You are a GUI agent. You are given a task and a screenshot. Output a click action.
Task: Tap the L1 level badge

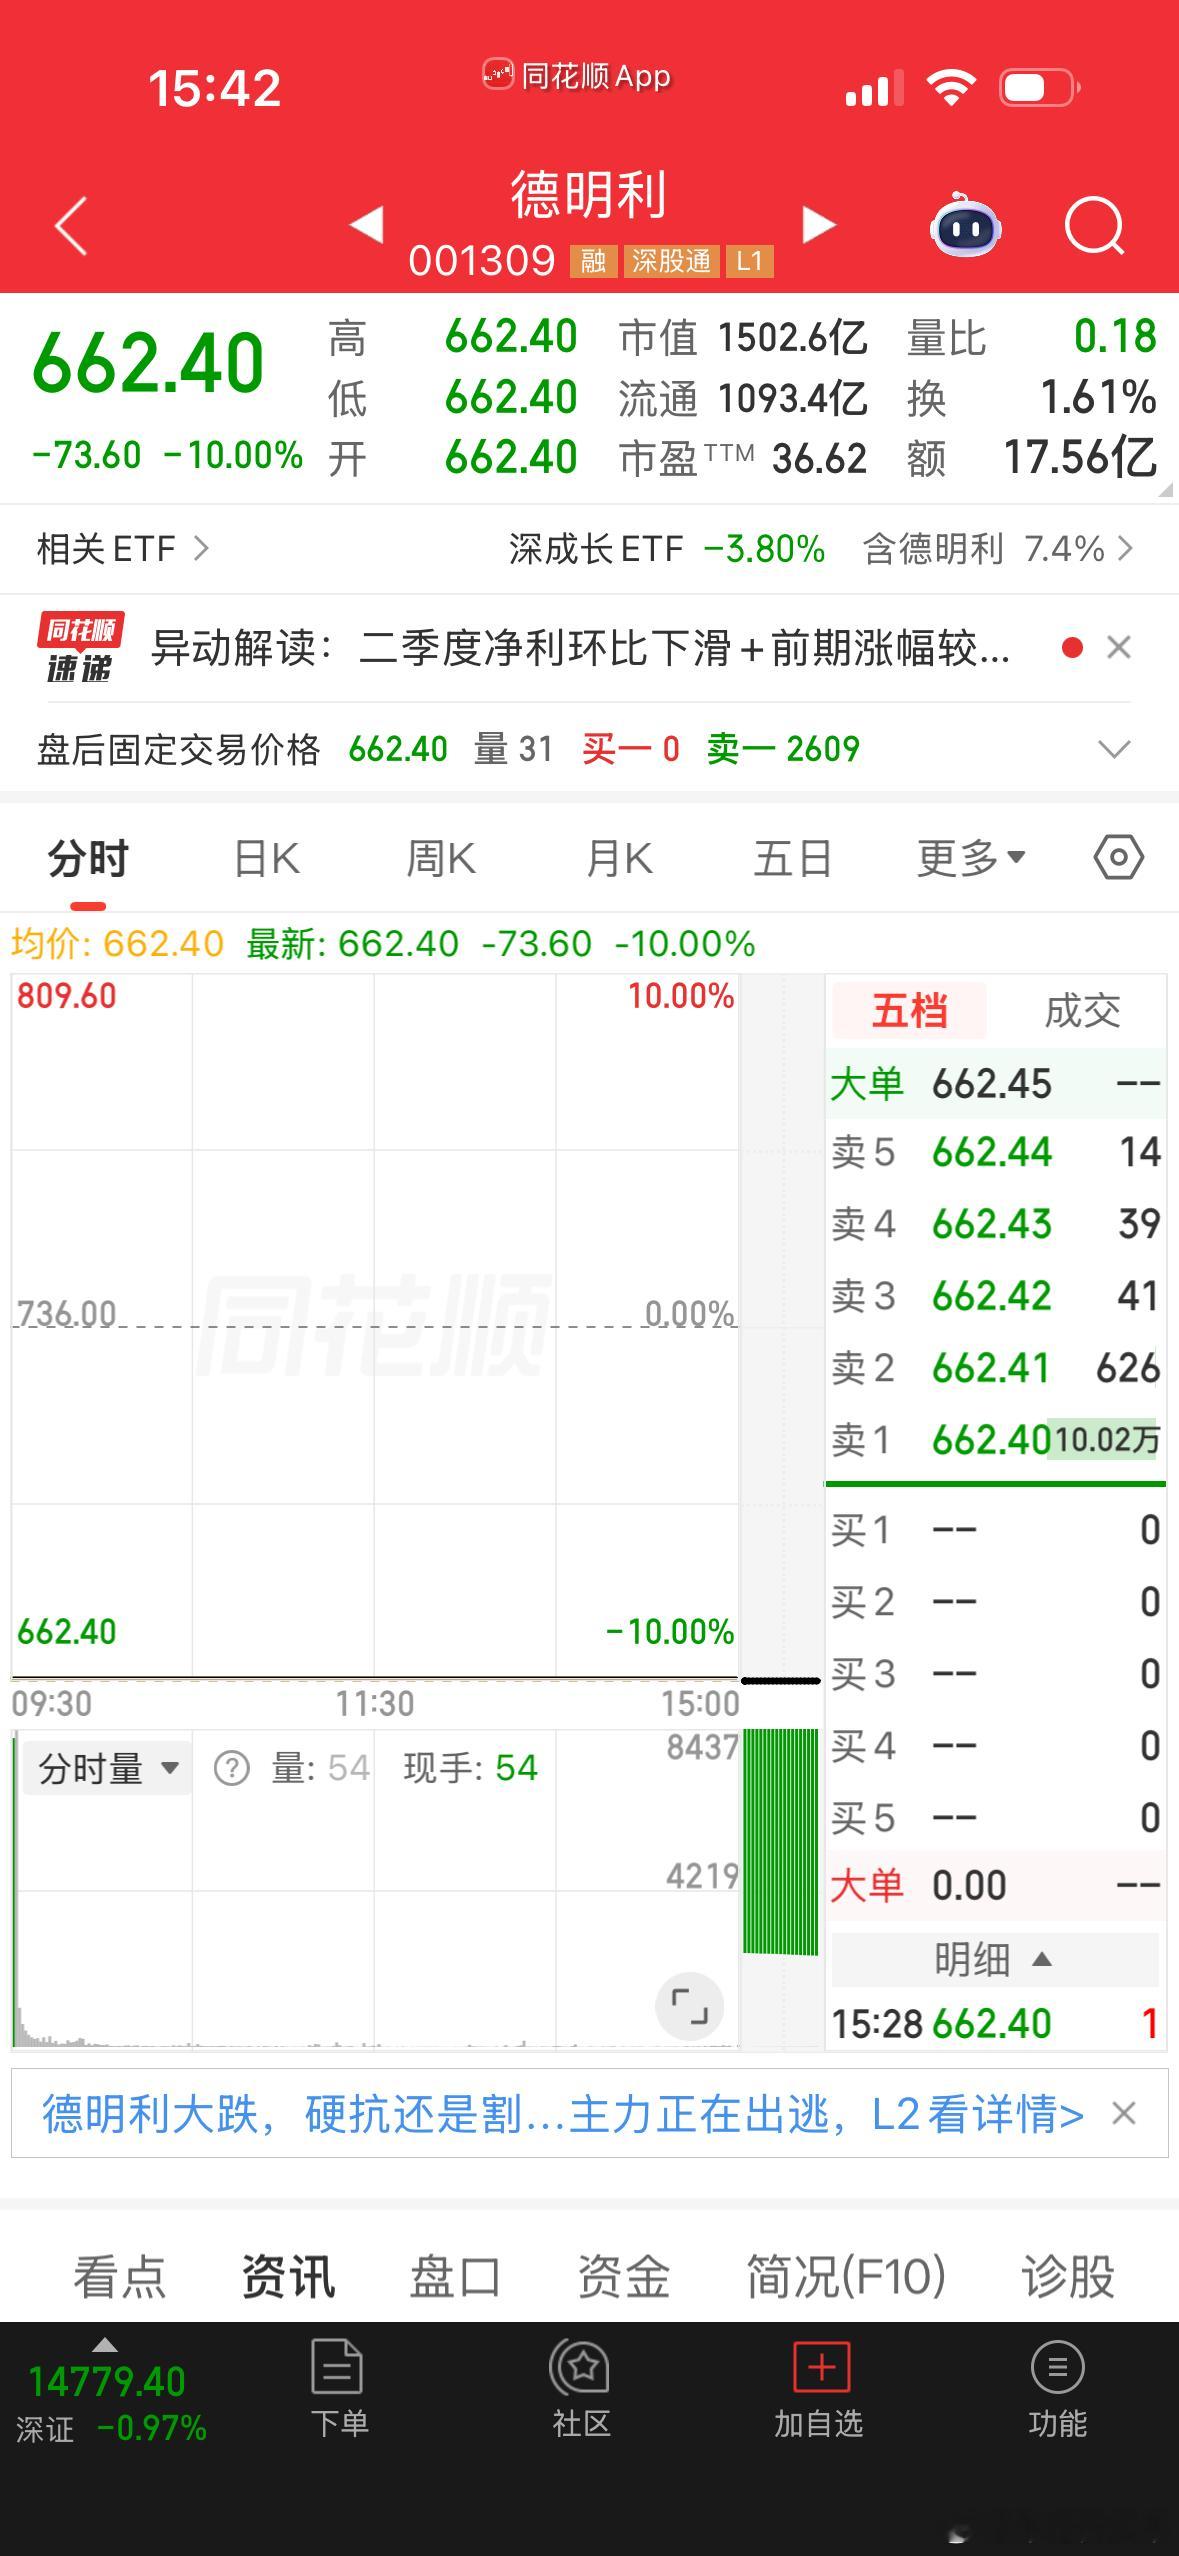click(x=749, y=261)
